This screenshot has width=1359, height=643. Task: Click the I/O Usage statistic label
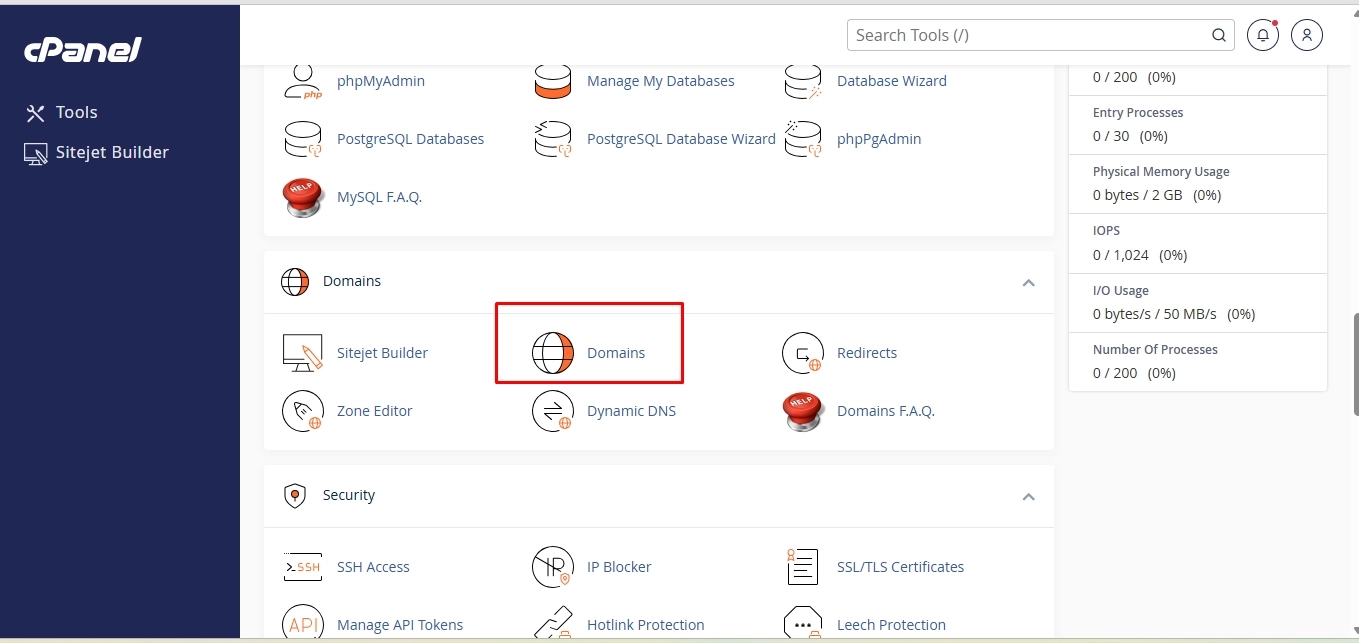(1121, 291)
